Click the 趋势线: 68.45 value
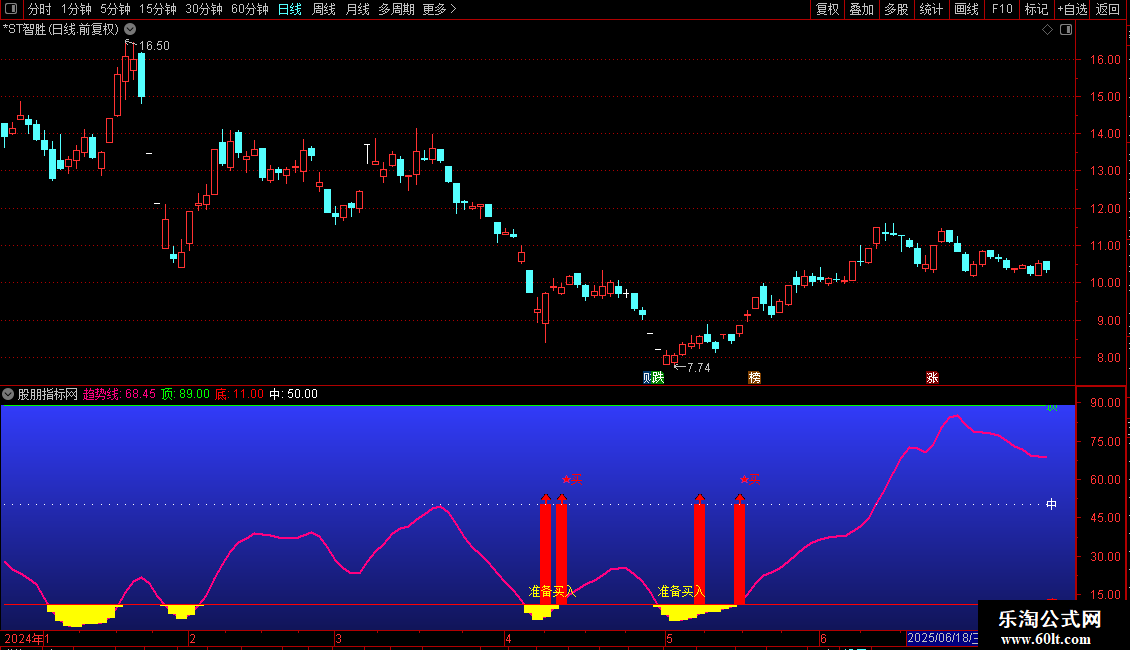The image size is (1130, 650). [119, 394]
